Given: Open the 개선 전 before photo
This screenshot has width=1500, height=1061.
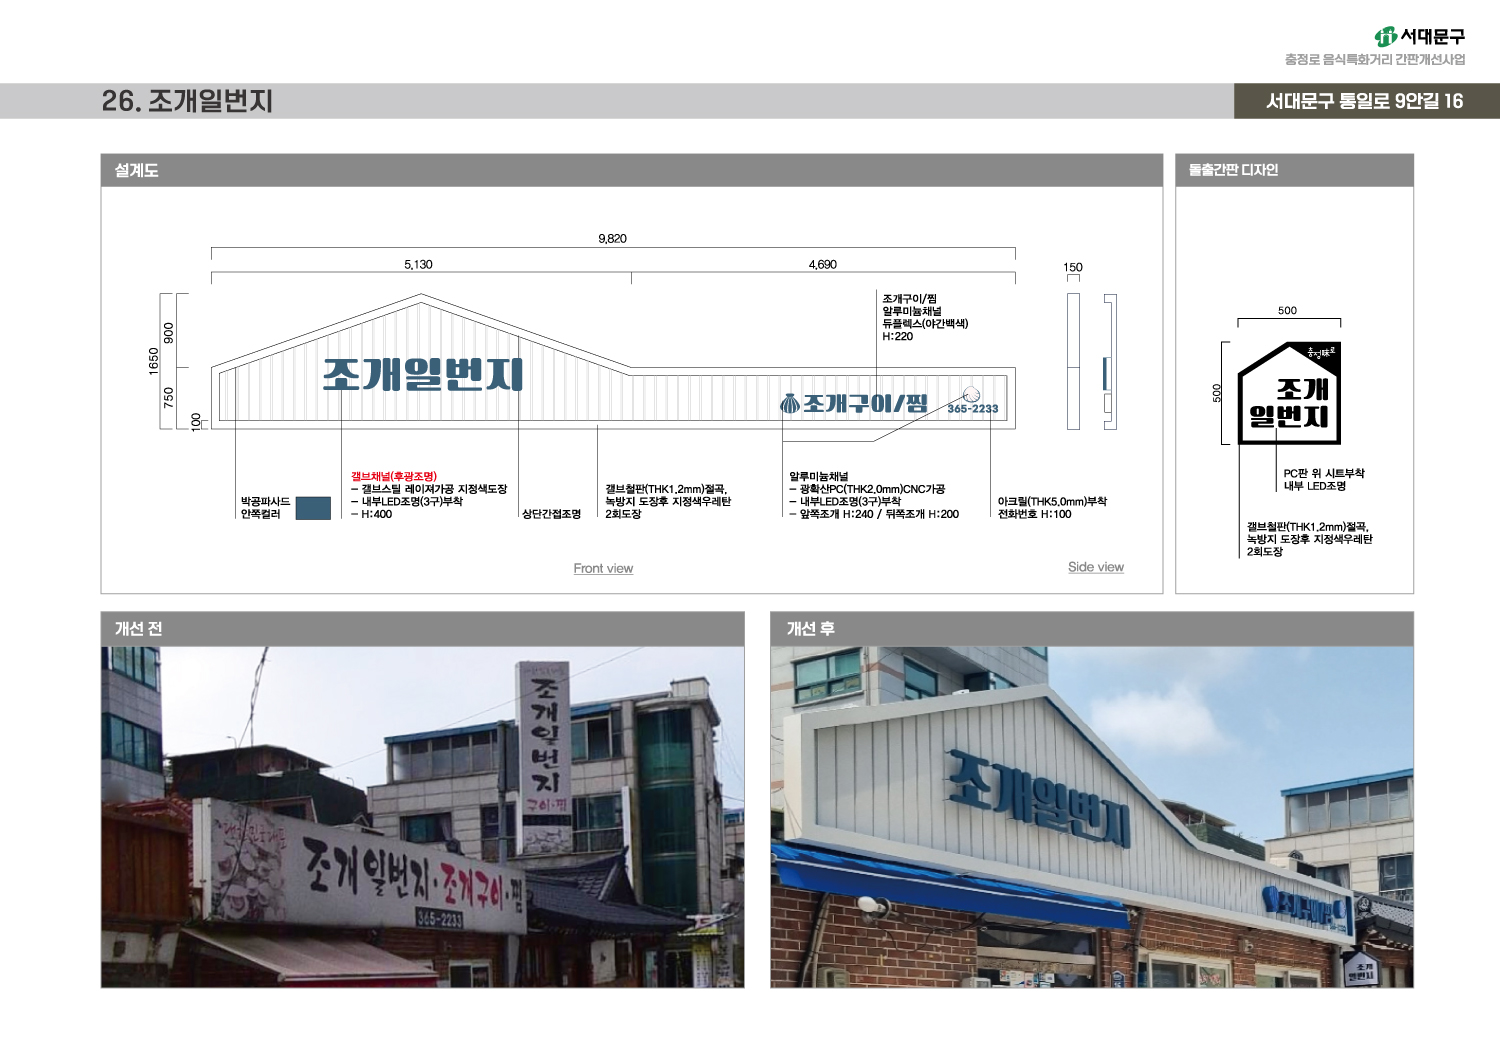Looking at the screenshot, I should (422, 817).
